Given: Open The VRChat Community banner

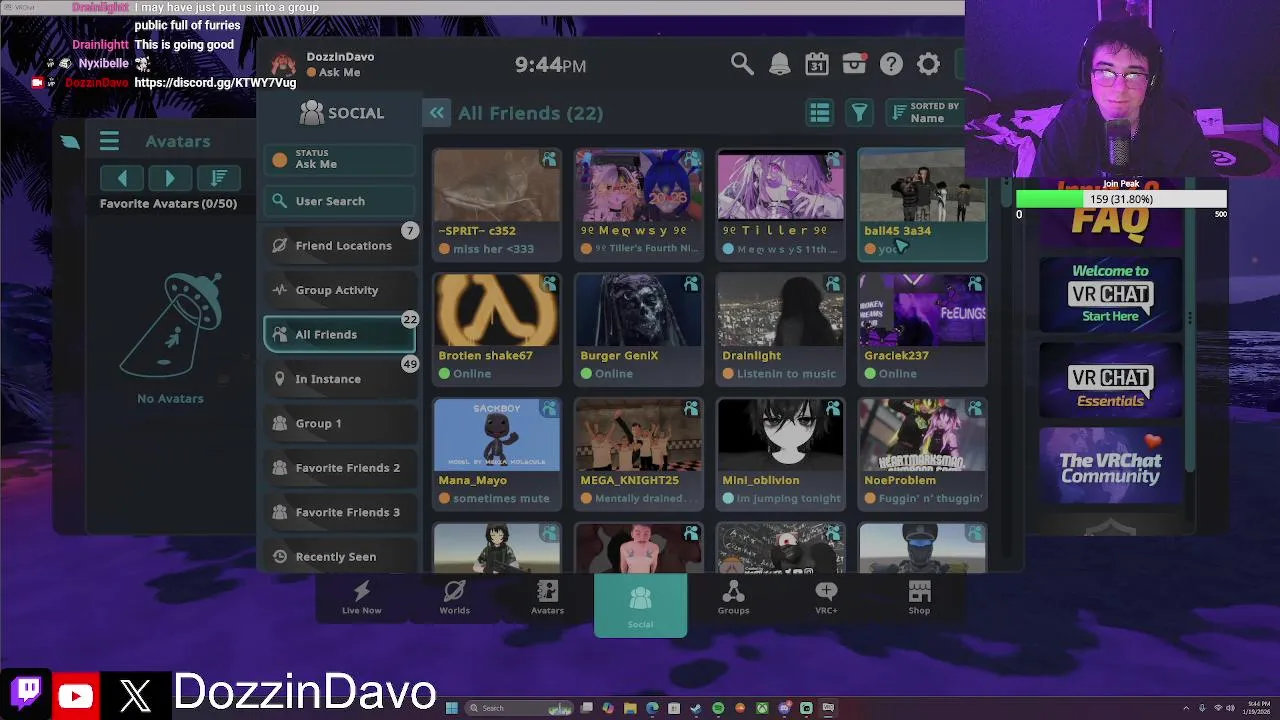Looking at the screenshot, I should pos(1110,465).
